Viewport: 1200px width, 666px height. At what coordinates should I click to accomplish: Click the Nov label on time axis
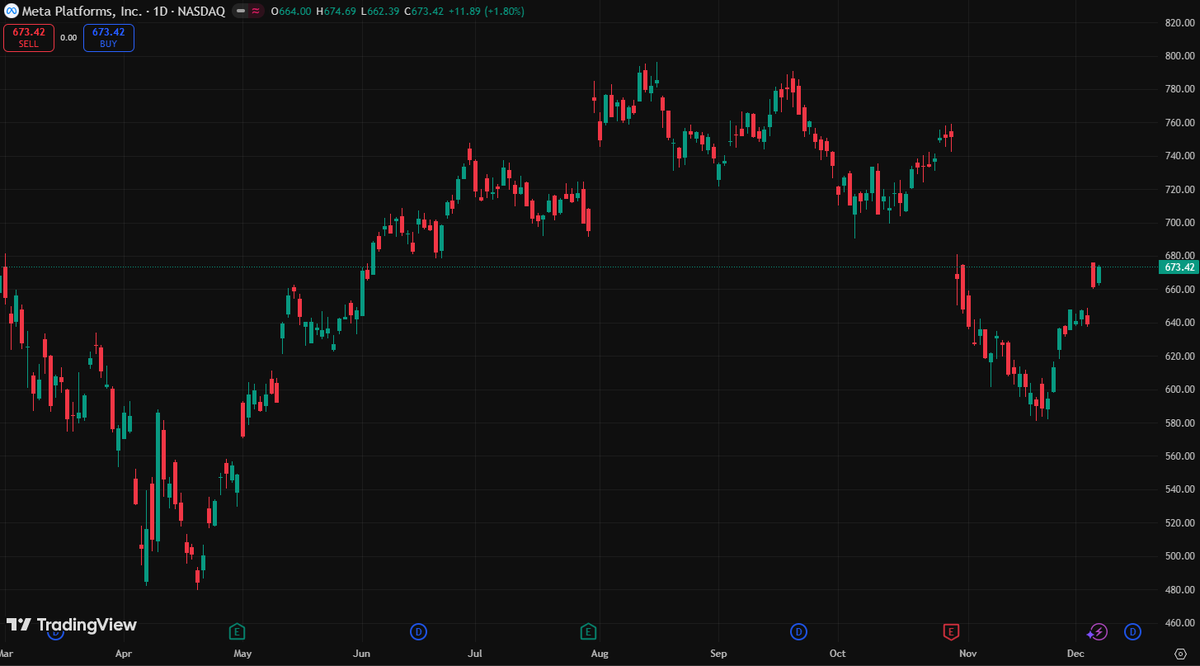click(967, 653)
